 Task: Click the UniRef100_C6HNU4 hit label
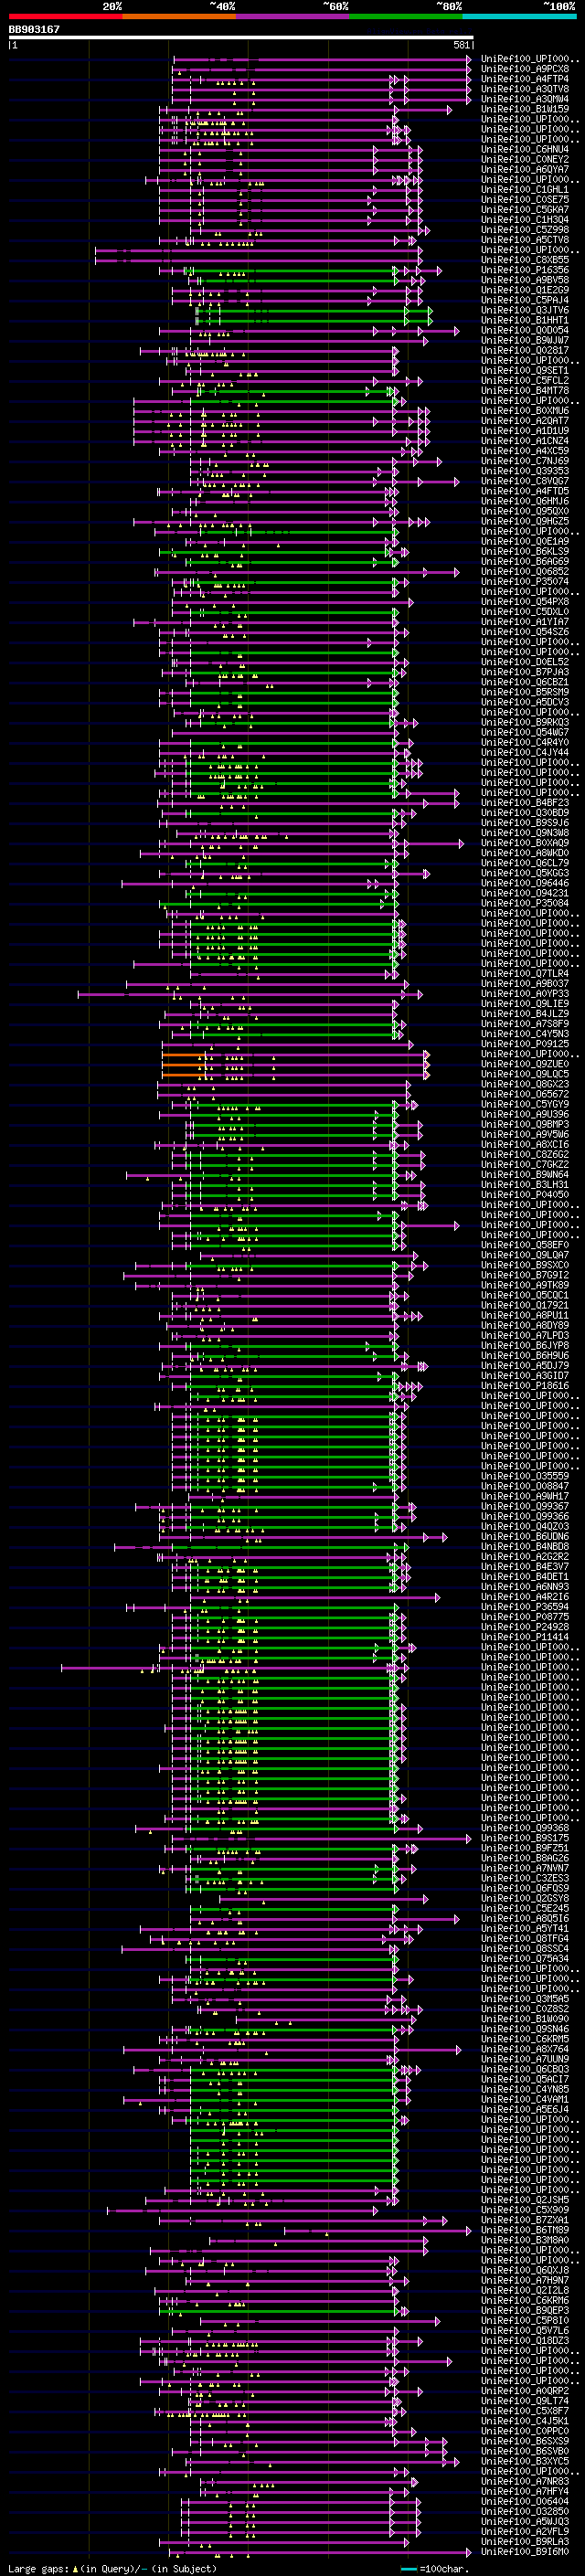[525, 149]
